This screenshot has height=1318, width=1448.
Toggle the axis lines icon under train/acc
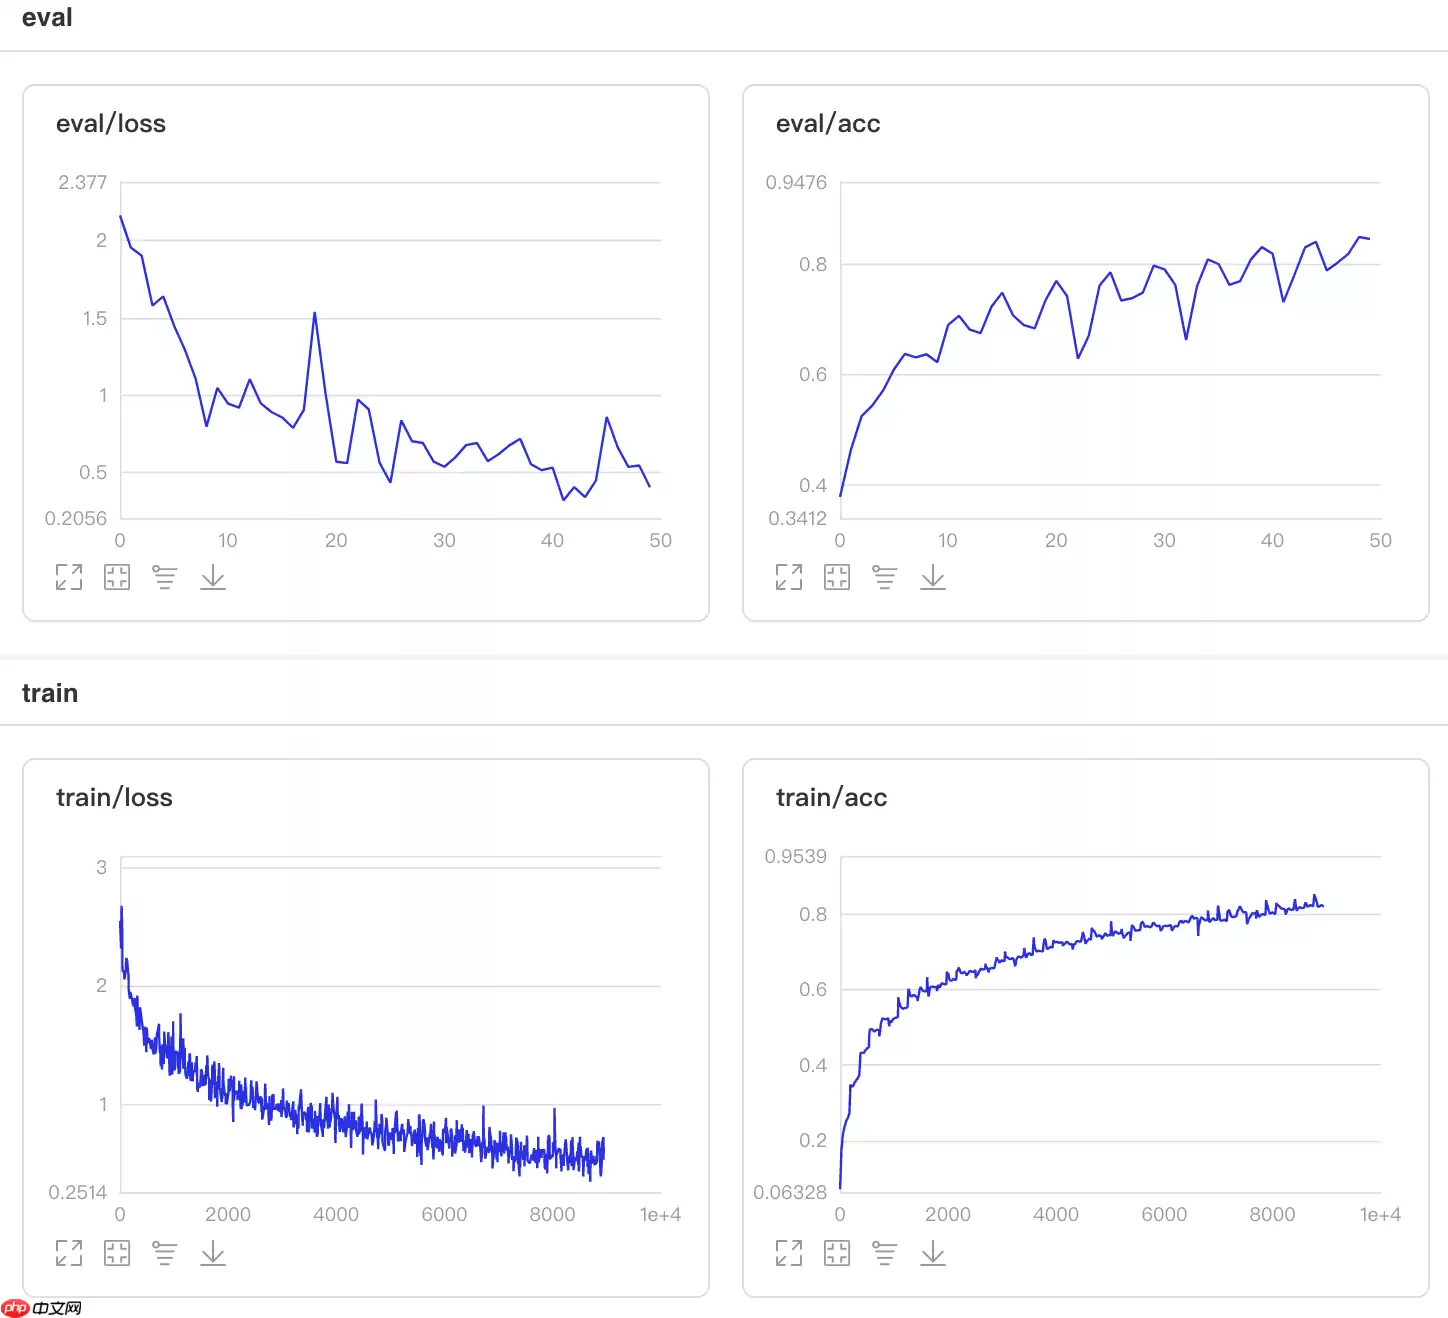tap(885, 1253)
